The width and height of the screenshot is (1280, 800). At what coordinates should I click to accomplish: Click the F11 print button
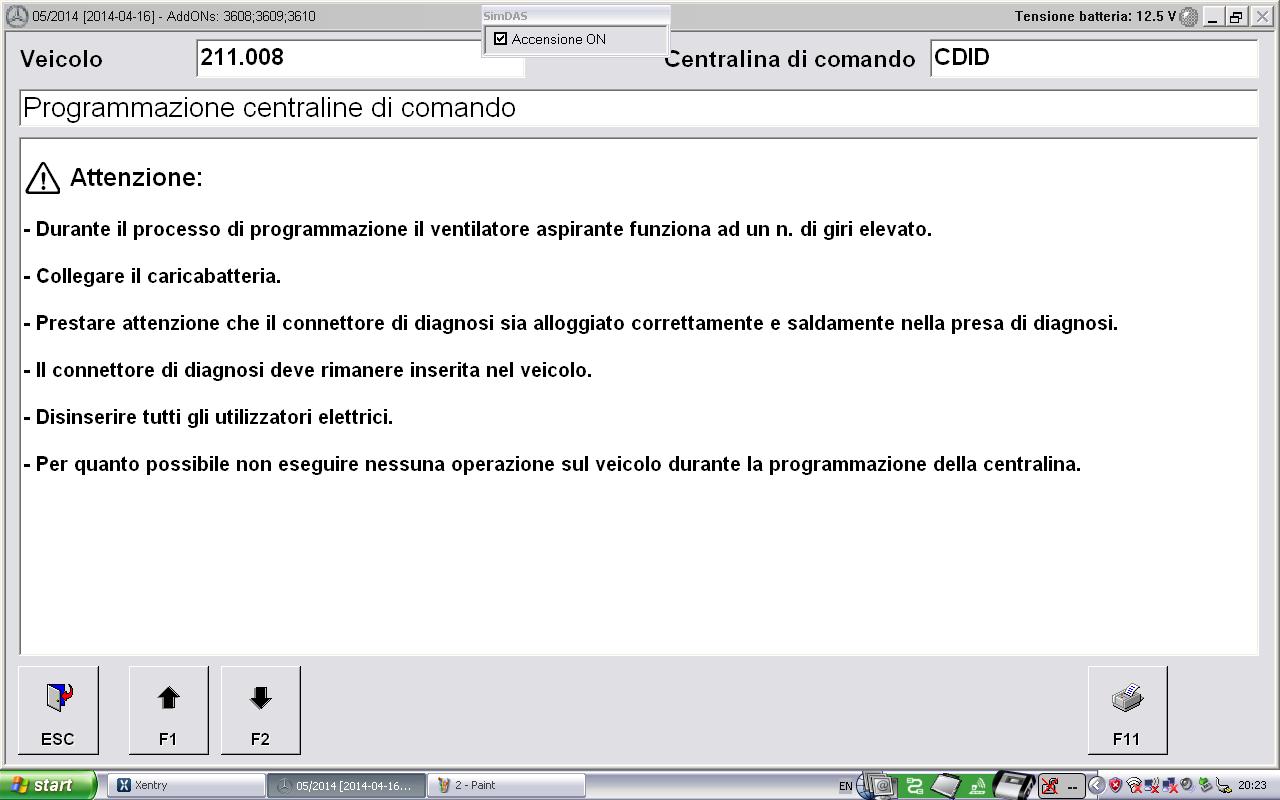pos(1127,710)
